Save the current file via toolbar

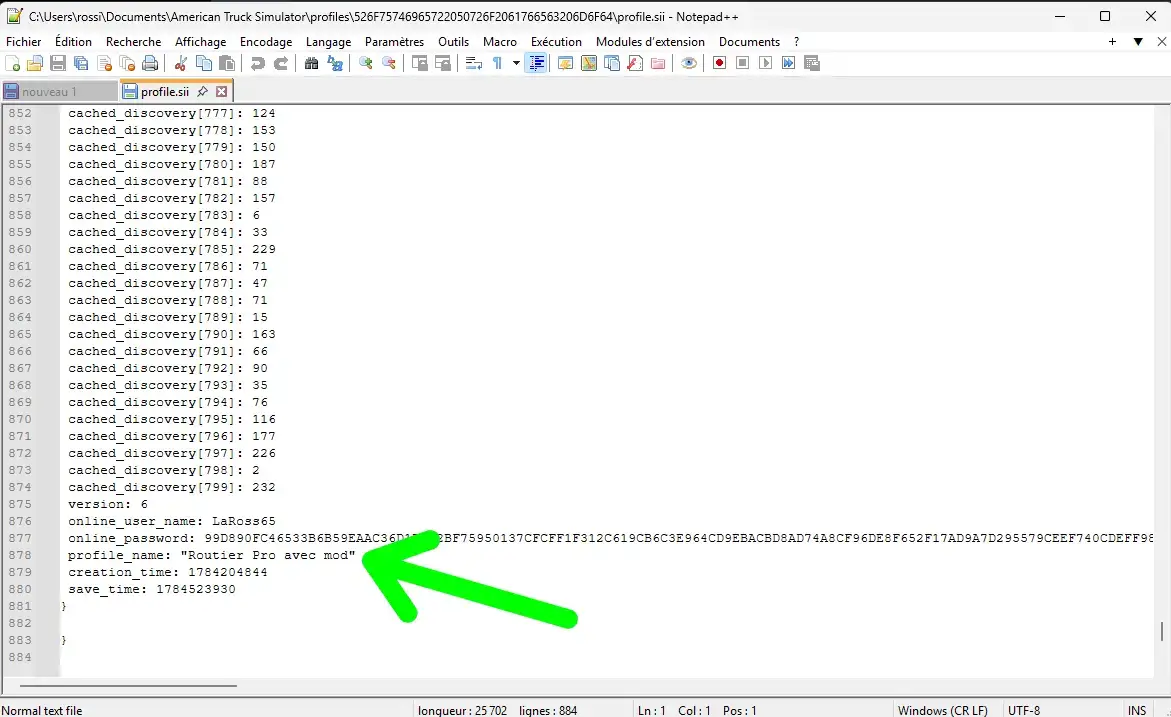(58, 63)
